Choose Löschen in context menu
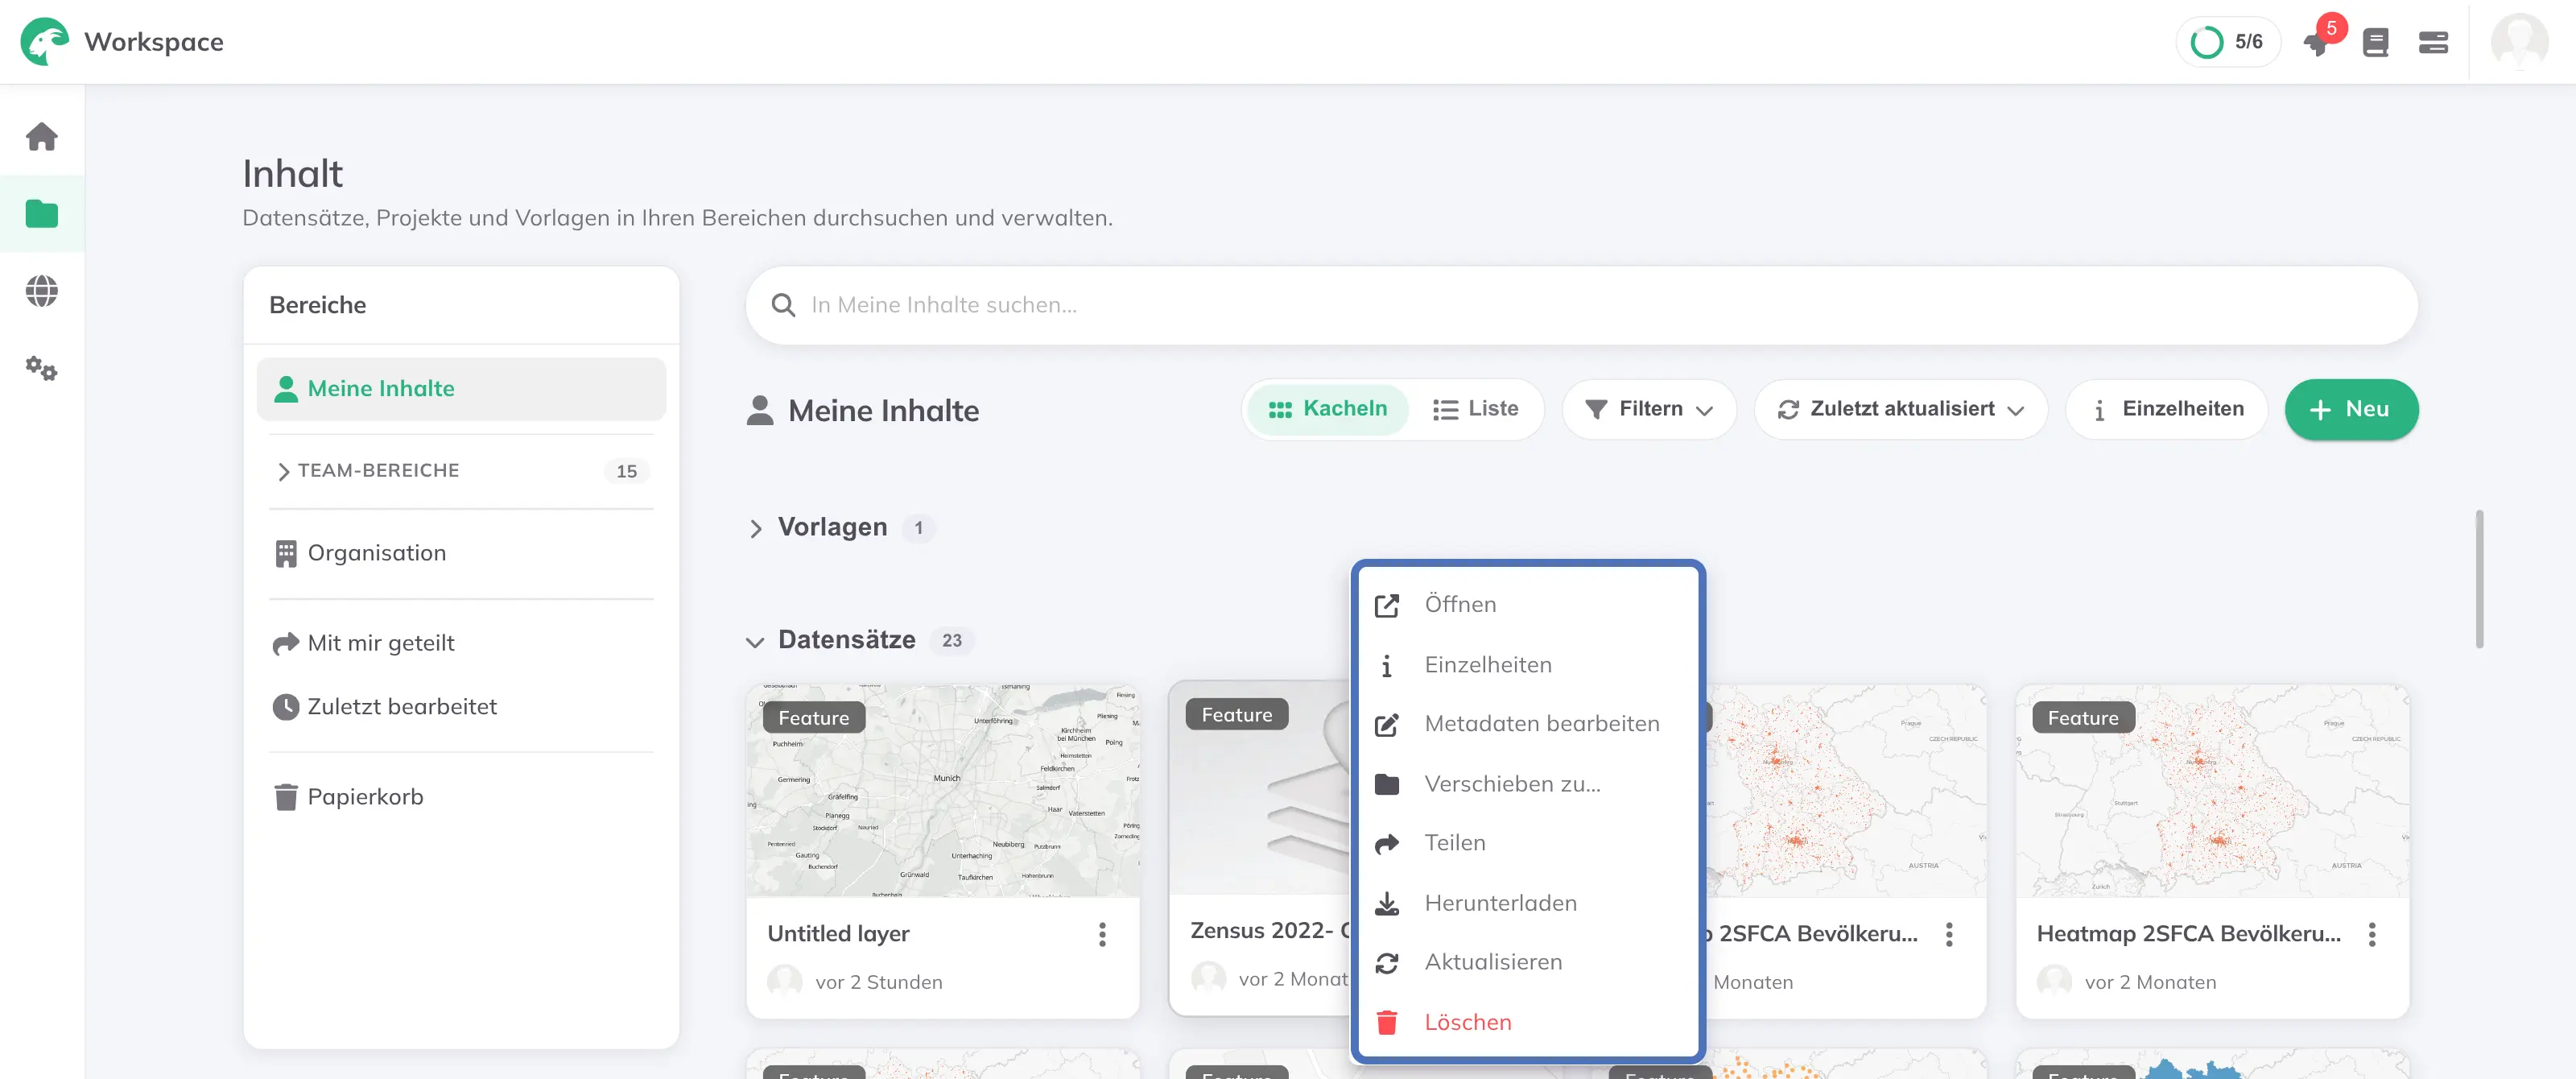Screen dimensions: 2576x1079 point(1527,1022)
